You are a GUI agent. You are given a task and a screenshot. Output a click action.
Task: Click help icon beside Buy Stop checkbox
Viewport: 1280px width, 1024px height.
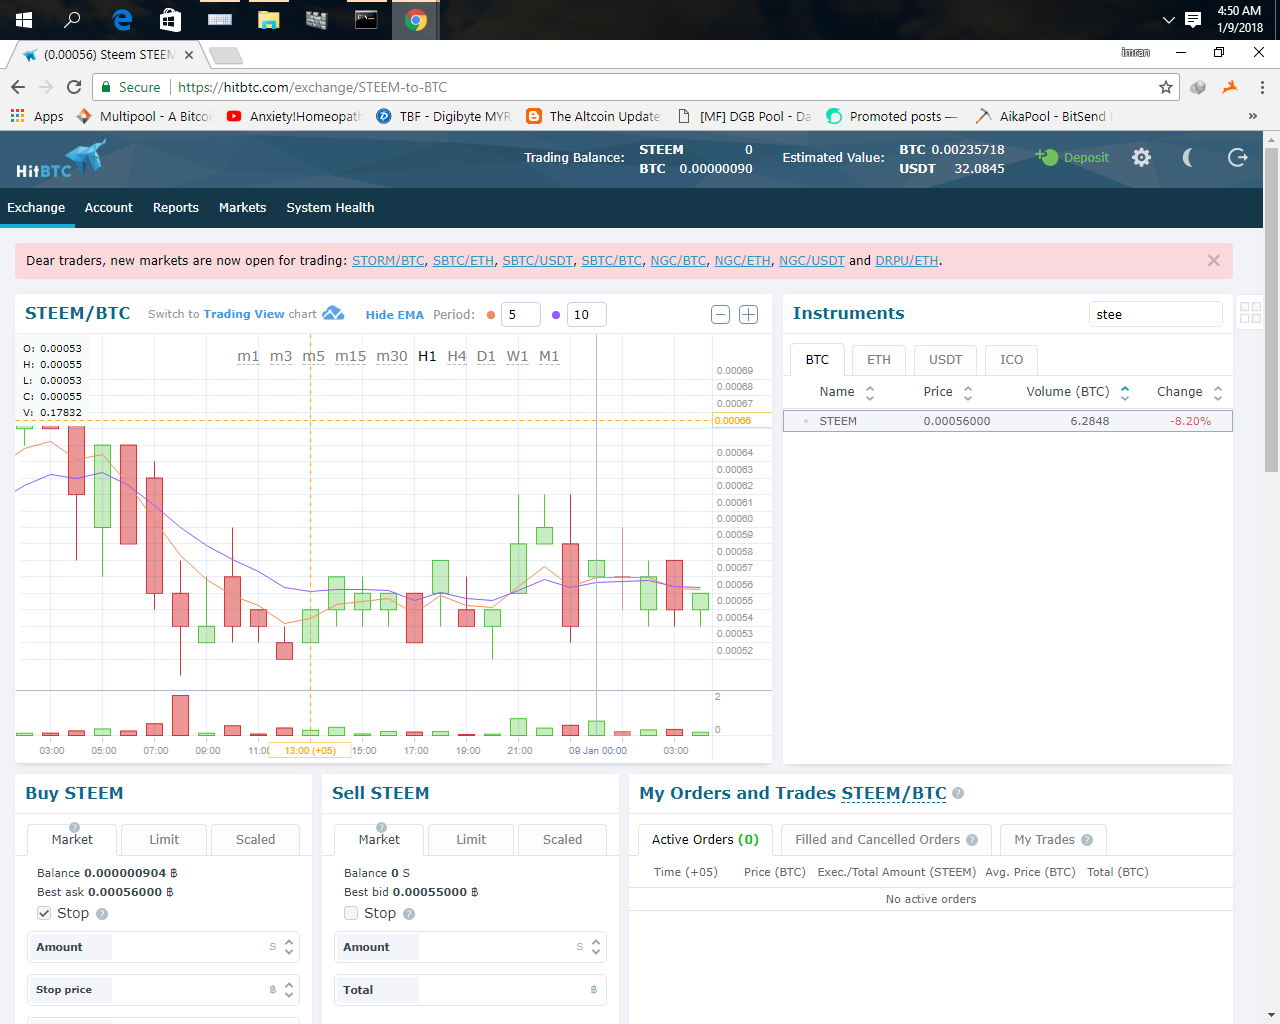coord(102,914)
